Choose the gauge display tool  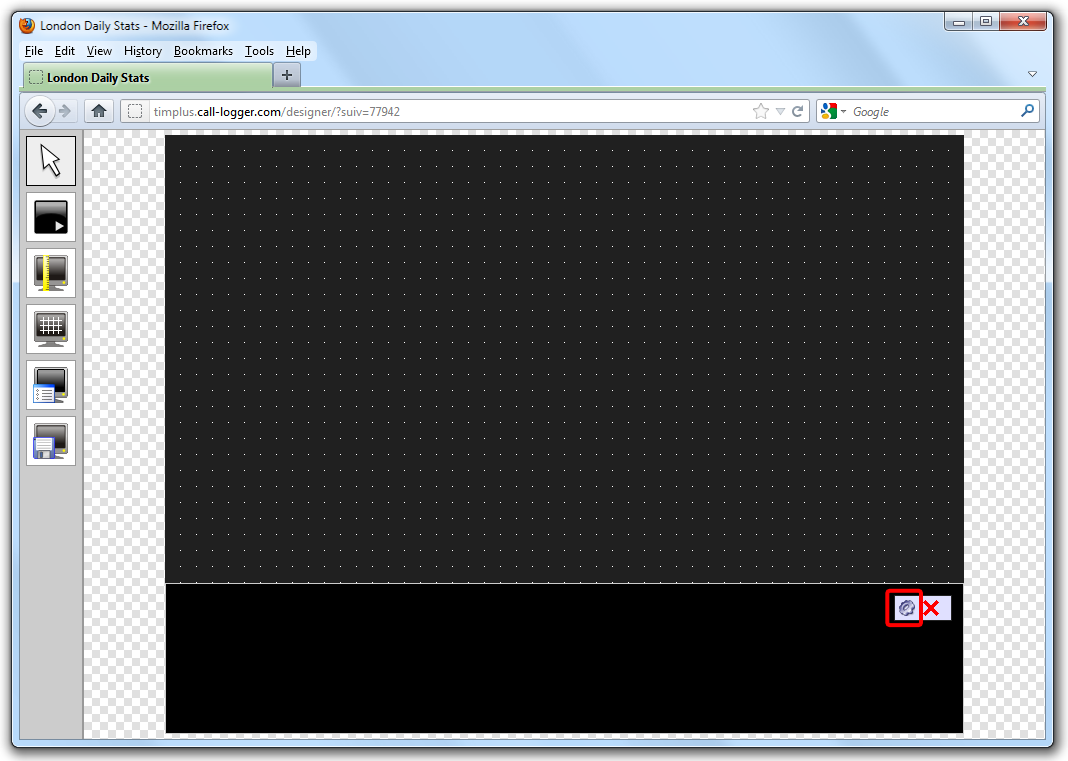51,273
